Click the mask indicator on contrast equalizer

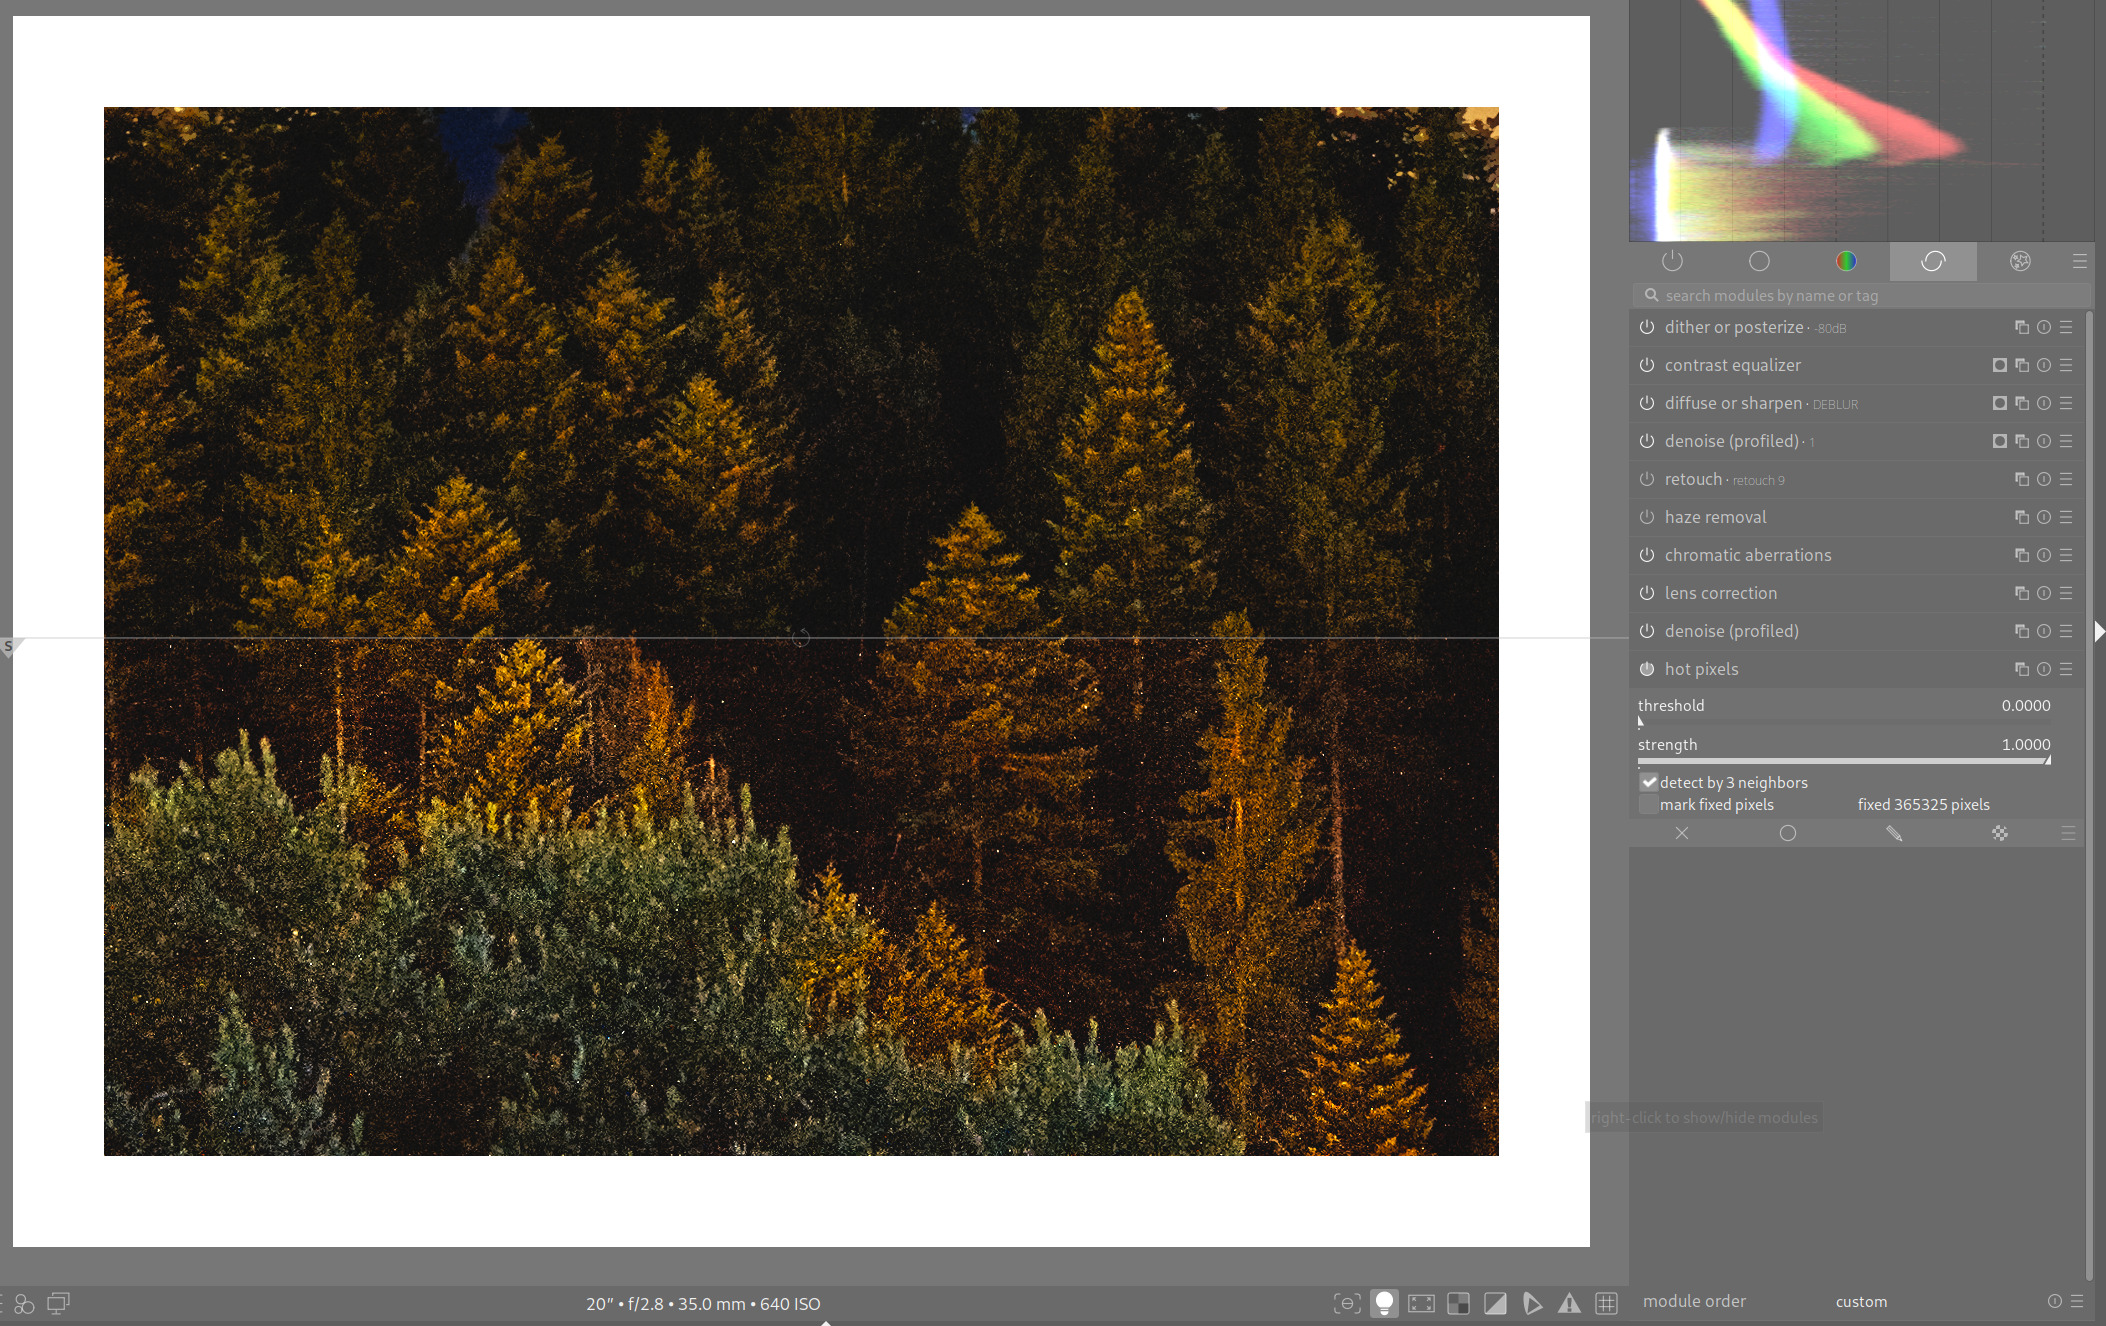tap(1999, 366)
